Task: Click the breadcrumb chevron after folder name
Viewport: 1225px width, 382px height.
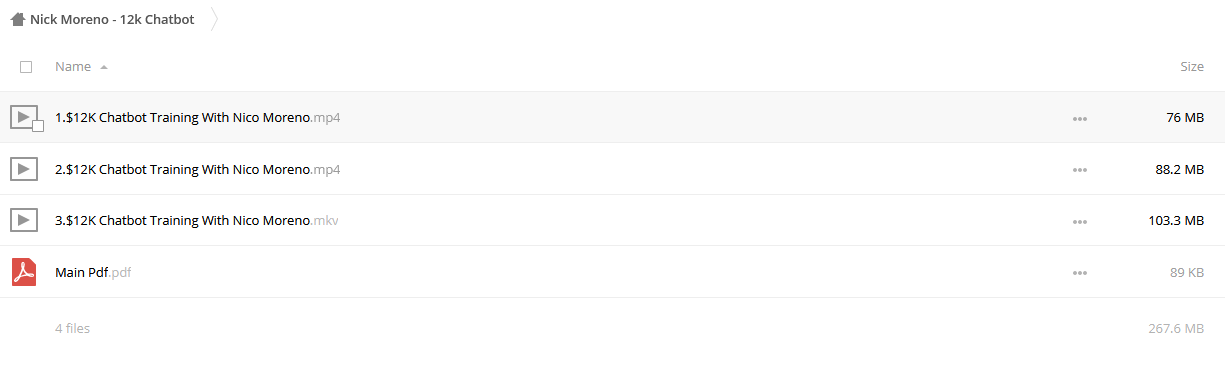Action: coord(214,19)
